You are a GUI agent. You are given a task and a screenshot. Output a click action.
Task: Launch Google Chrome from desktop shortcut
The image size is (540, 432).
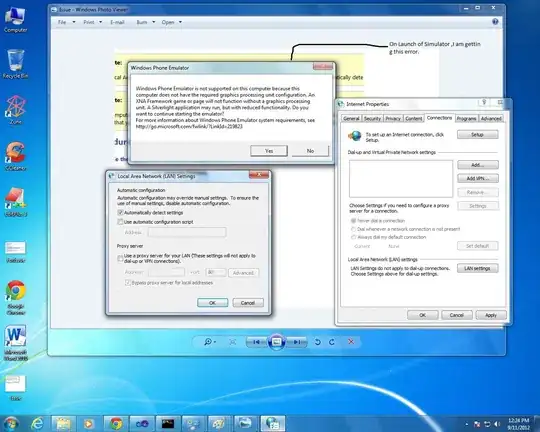[x=15, y=297]
